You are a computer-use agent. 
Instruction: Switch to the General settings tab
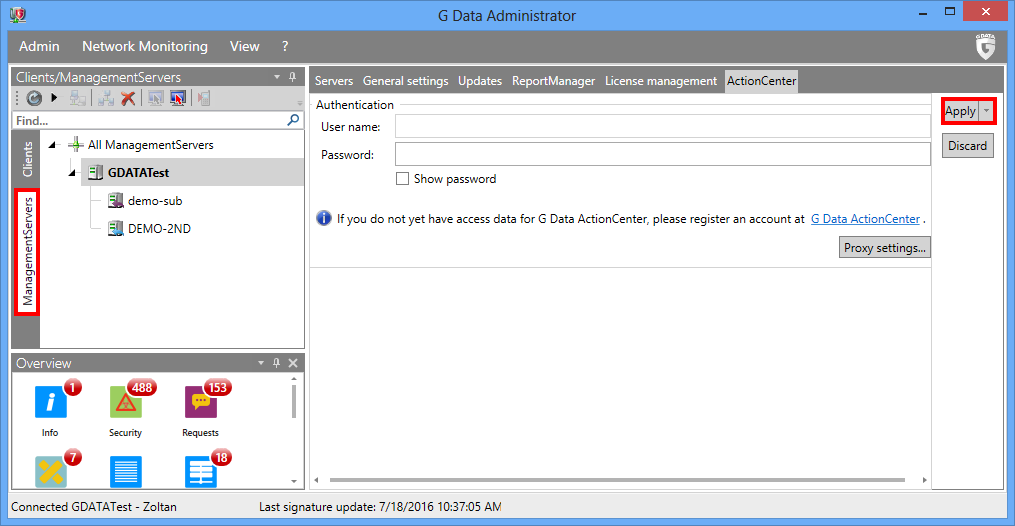click(405, 81)
